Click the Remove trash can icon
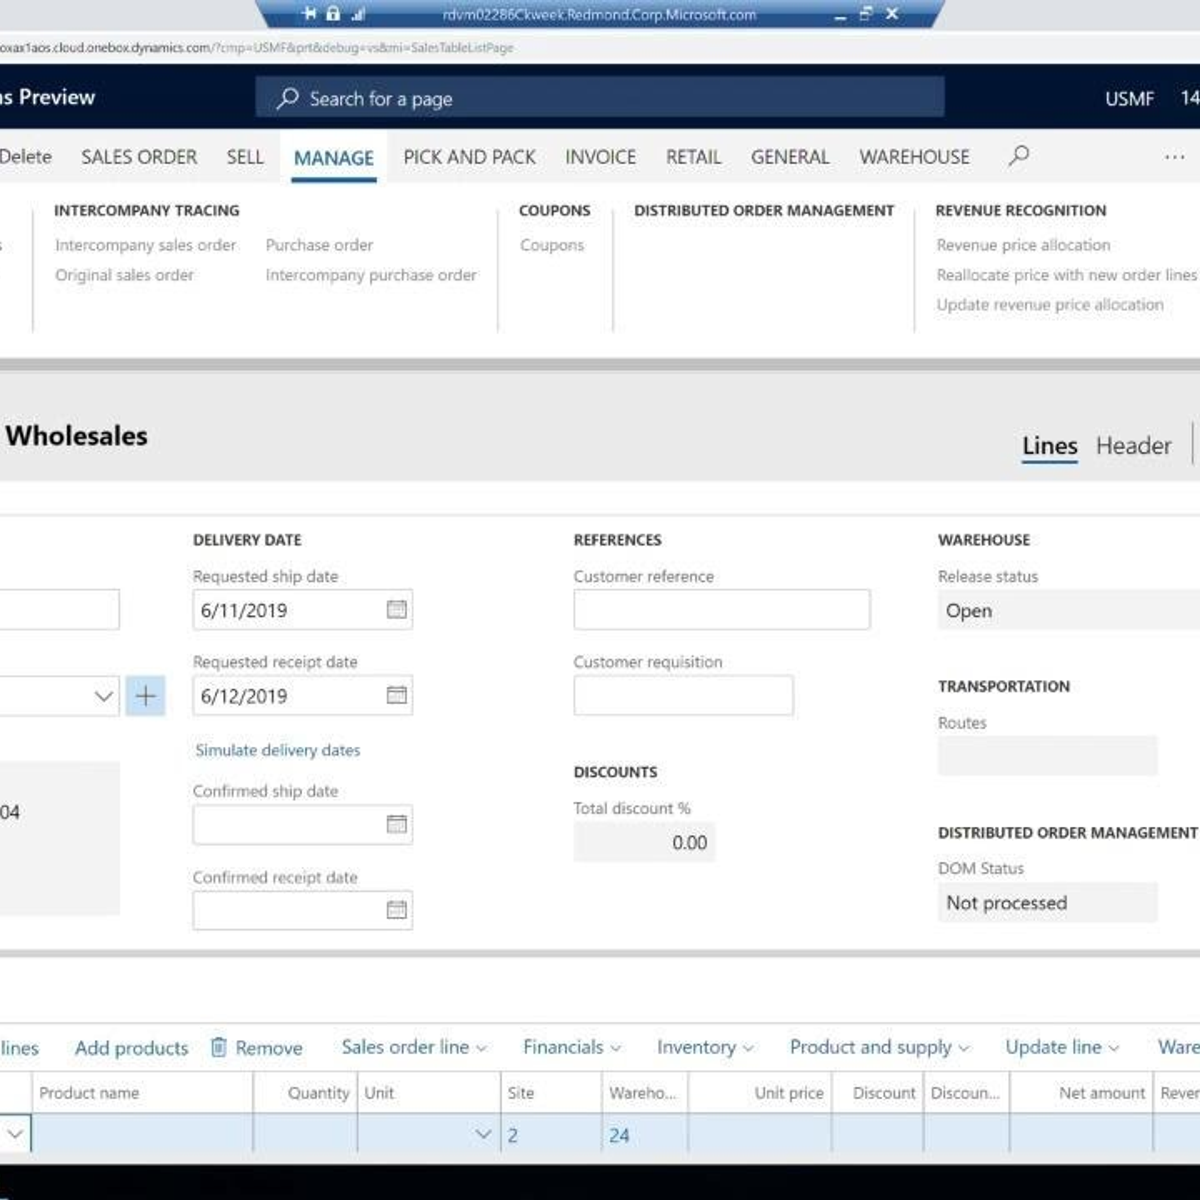Screen dimensions: 1200x1200 click(x=219, y=1047)
